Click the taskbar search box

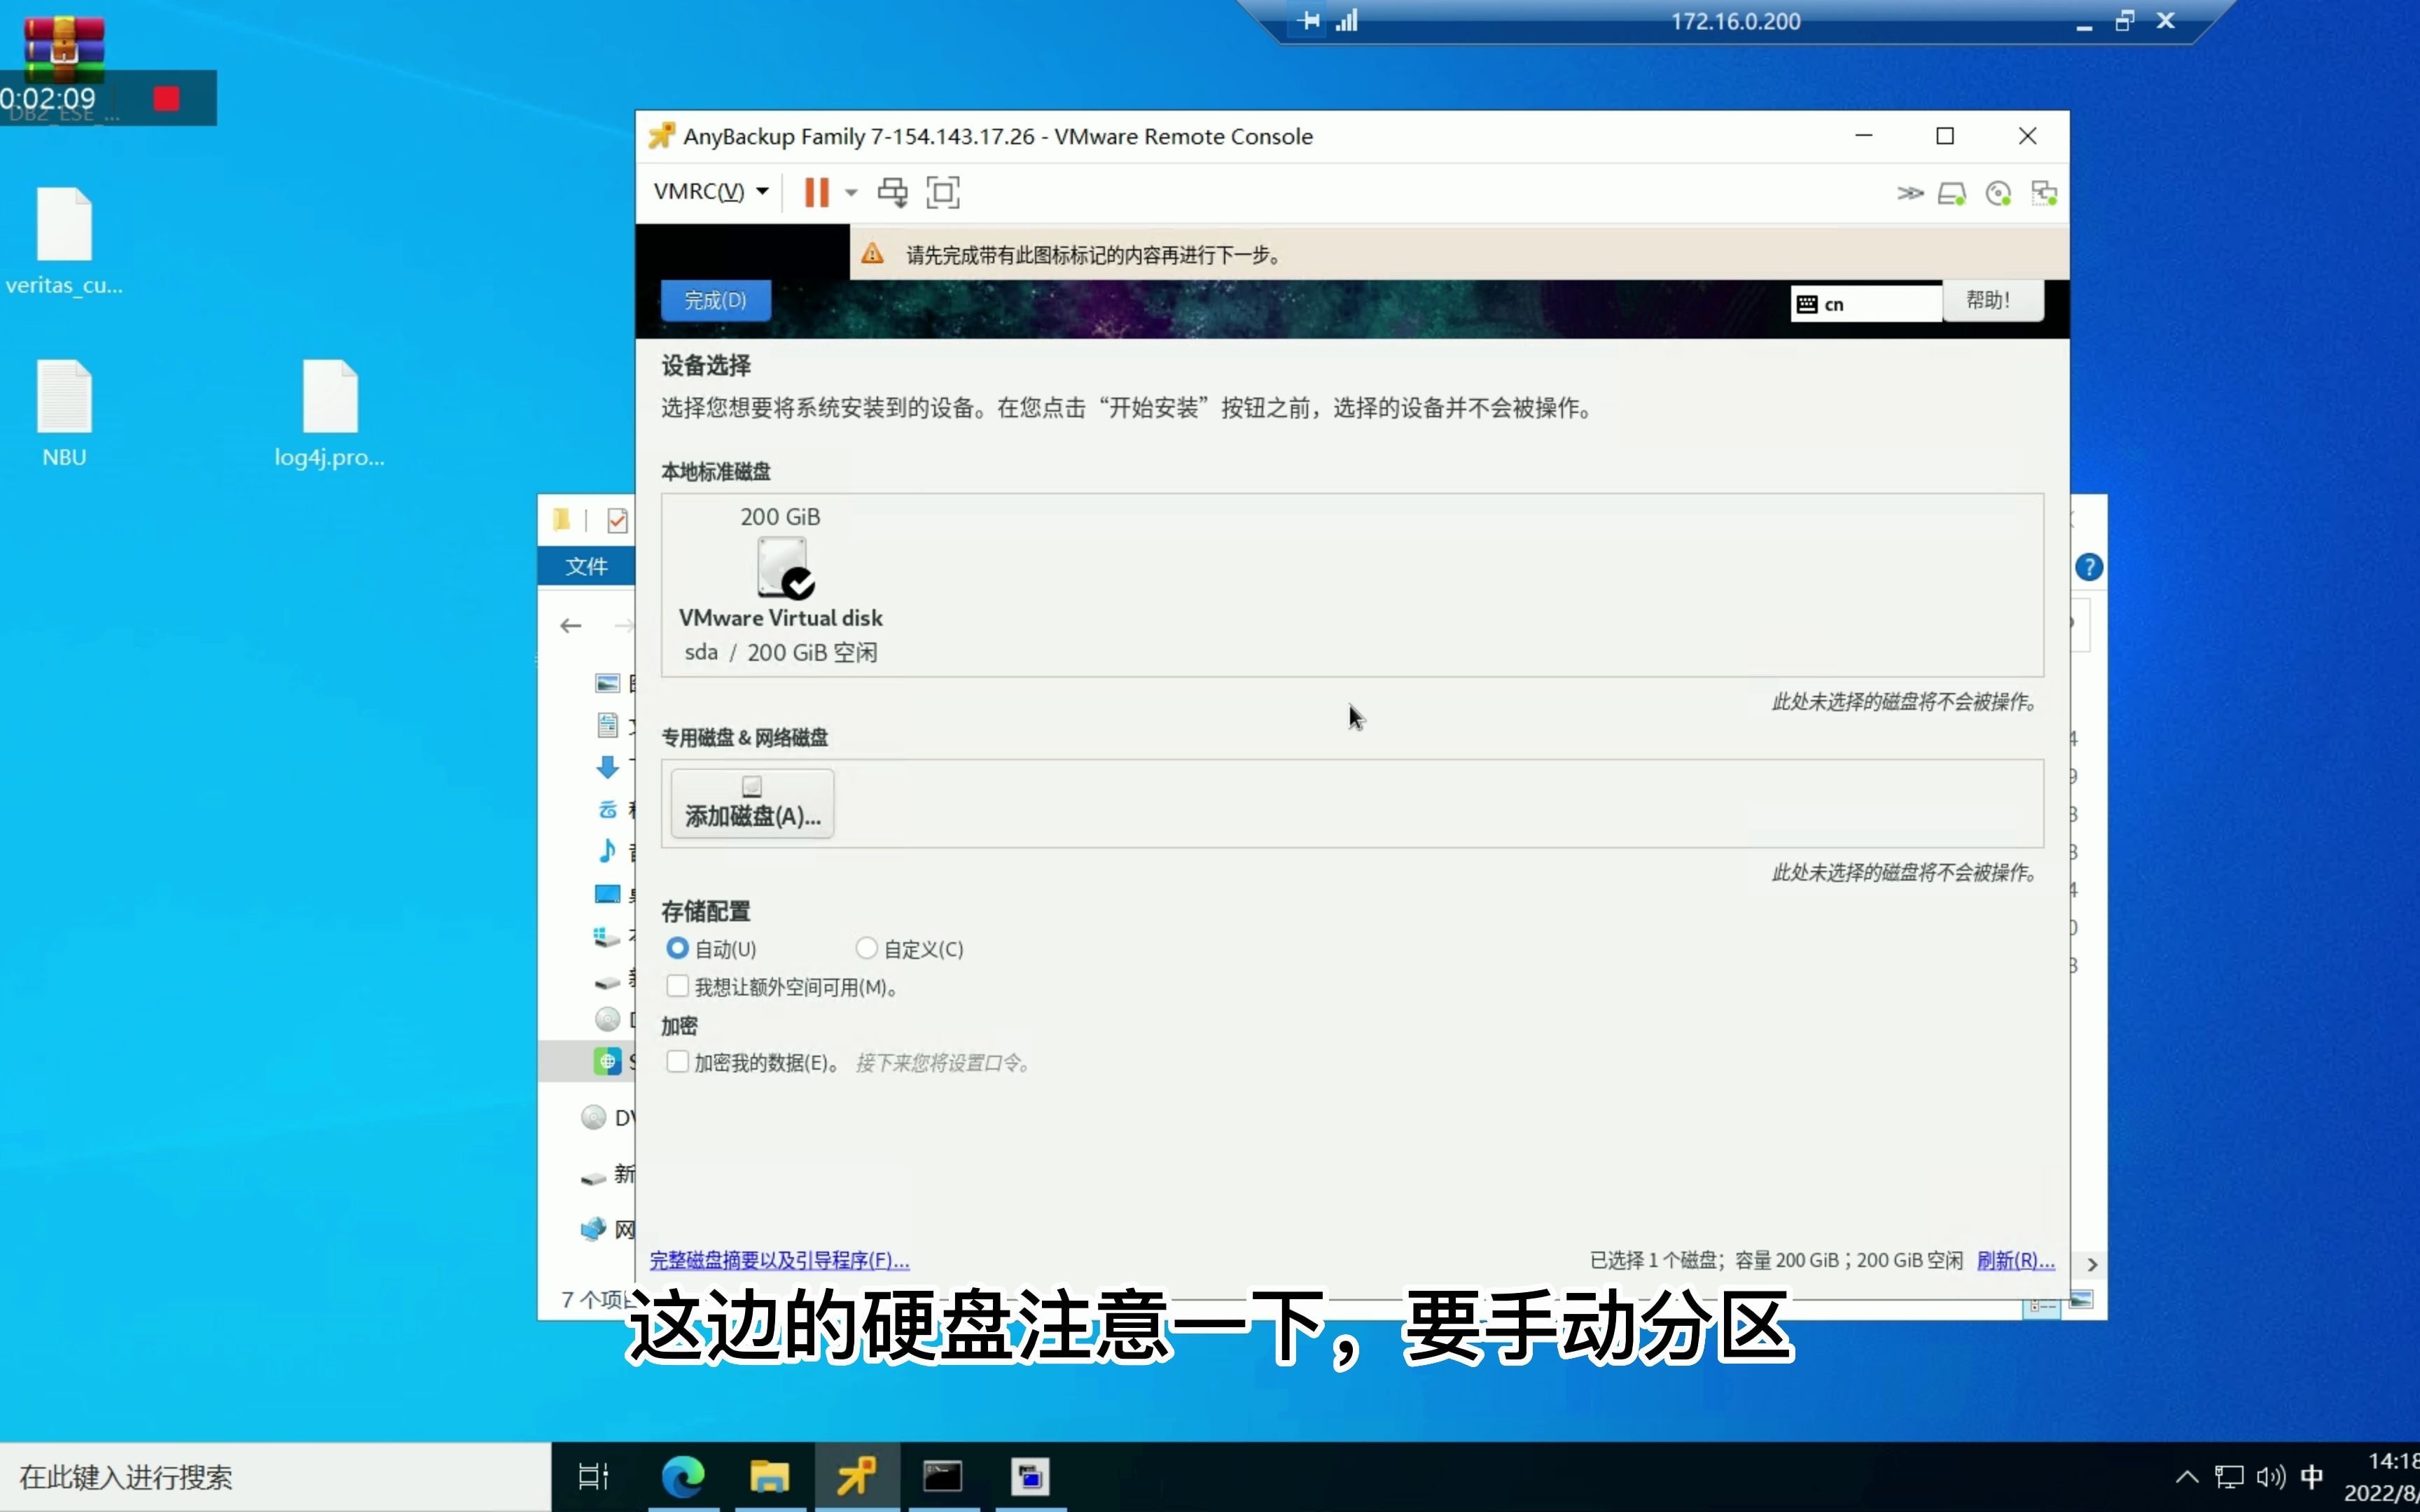[x=275, y=1477]
